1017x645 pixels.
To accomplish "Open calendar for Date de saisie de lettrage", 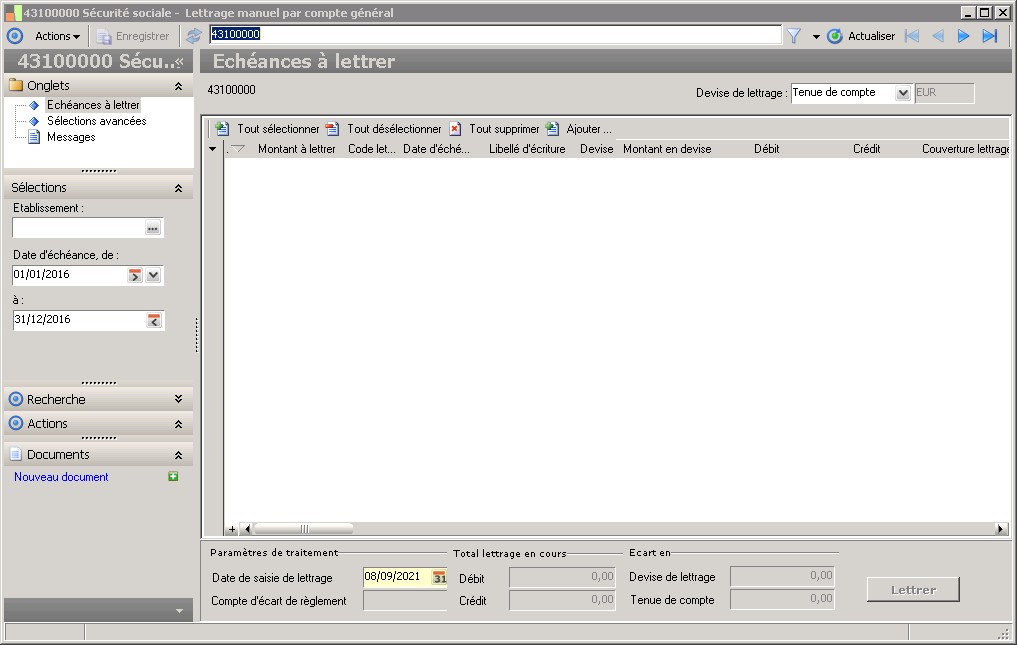I will (x=440, y=577).
